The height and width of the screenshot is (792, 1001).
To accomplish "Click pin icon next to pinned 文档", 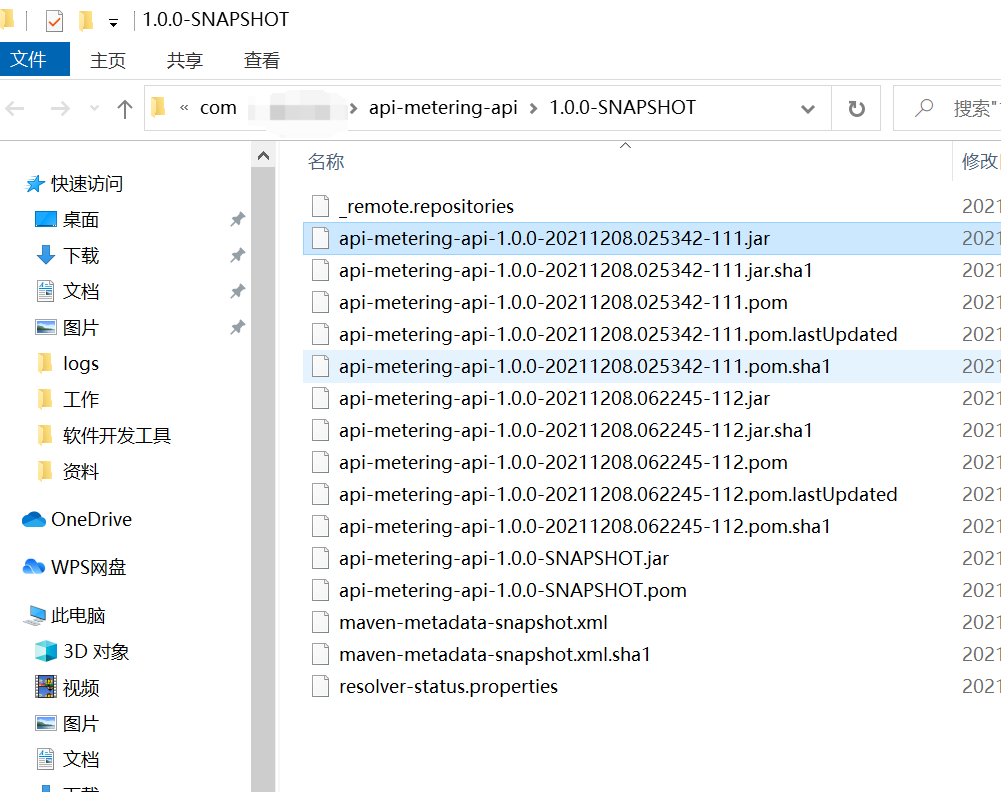I will point(237,291).
